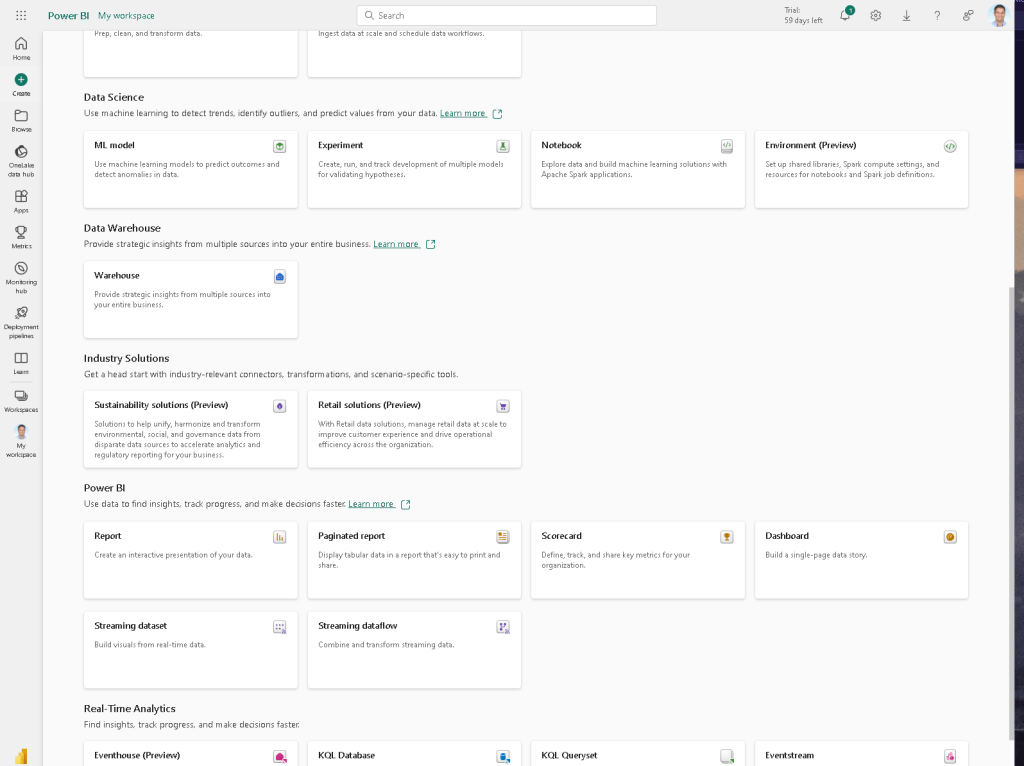This screenshot has width=1024, height=766.
Task: Open Learn more under Data Warehouse
Action: pyautogui.click(x=396, y=244)
